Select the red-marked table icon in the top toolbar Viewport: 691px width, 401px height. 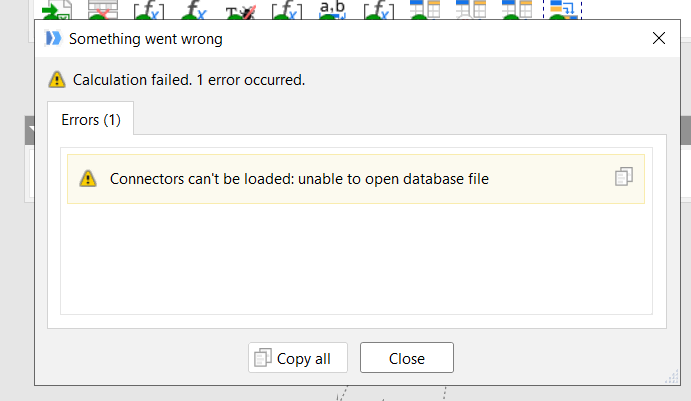point(101,10)
